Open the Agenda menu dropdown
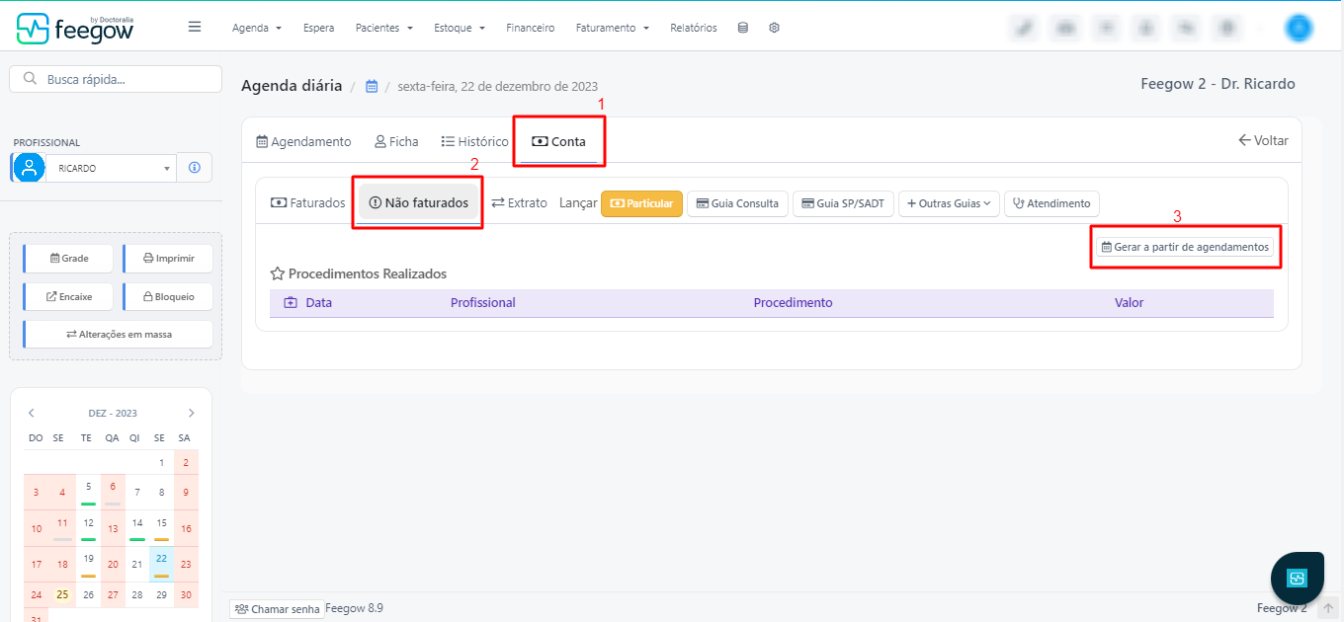 pyautogui.click(x=257, y=28)
